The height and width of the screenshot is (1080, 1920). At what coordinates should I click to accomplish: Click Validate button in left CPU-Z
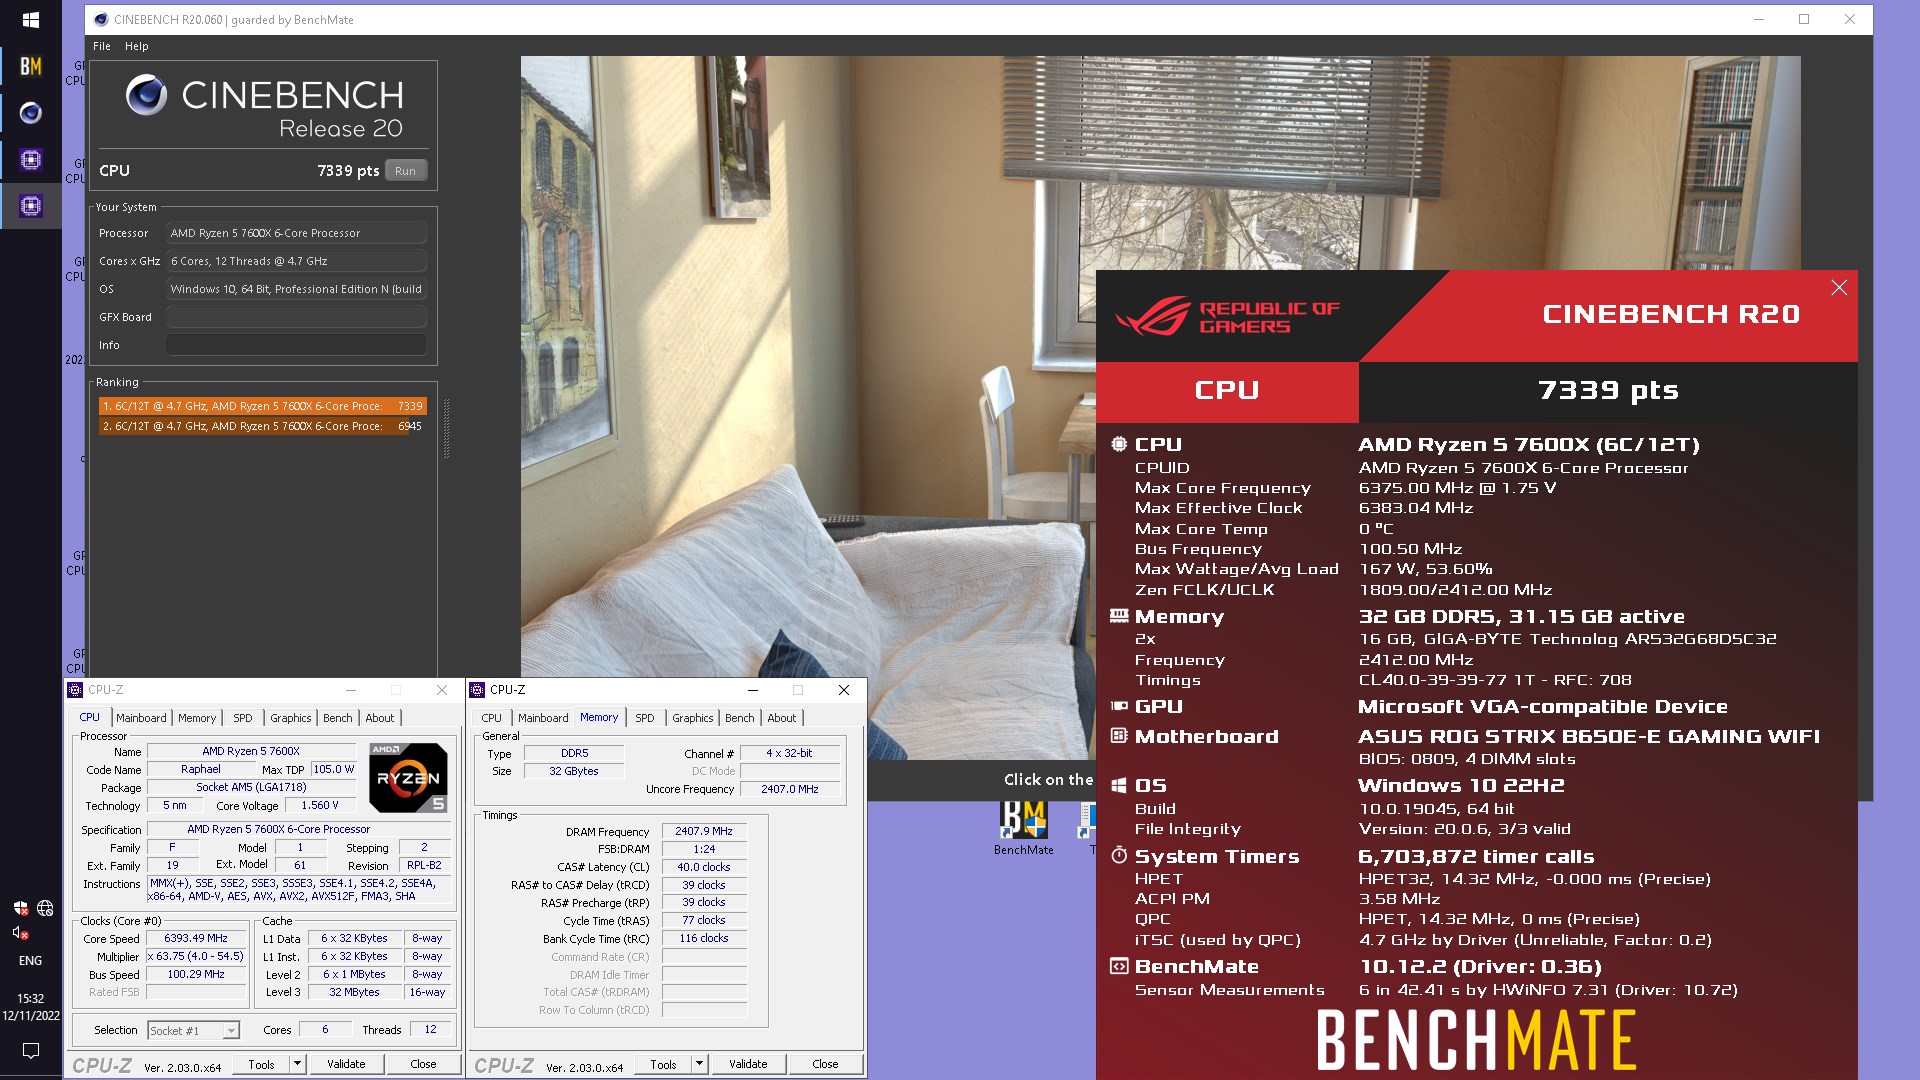[x=346, y=1064]
